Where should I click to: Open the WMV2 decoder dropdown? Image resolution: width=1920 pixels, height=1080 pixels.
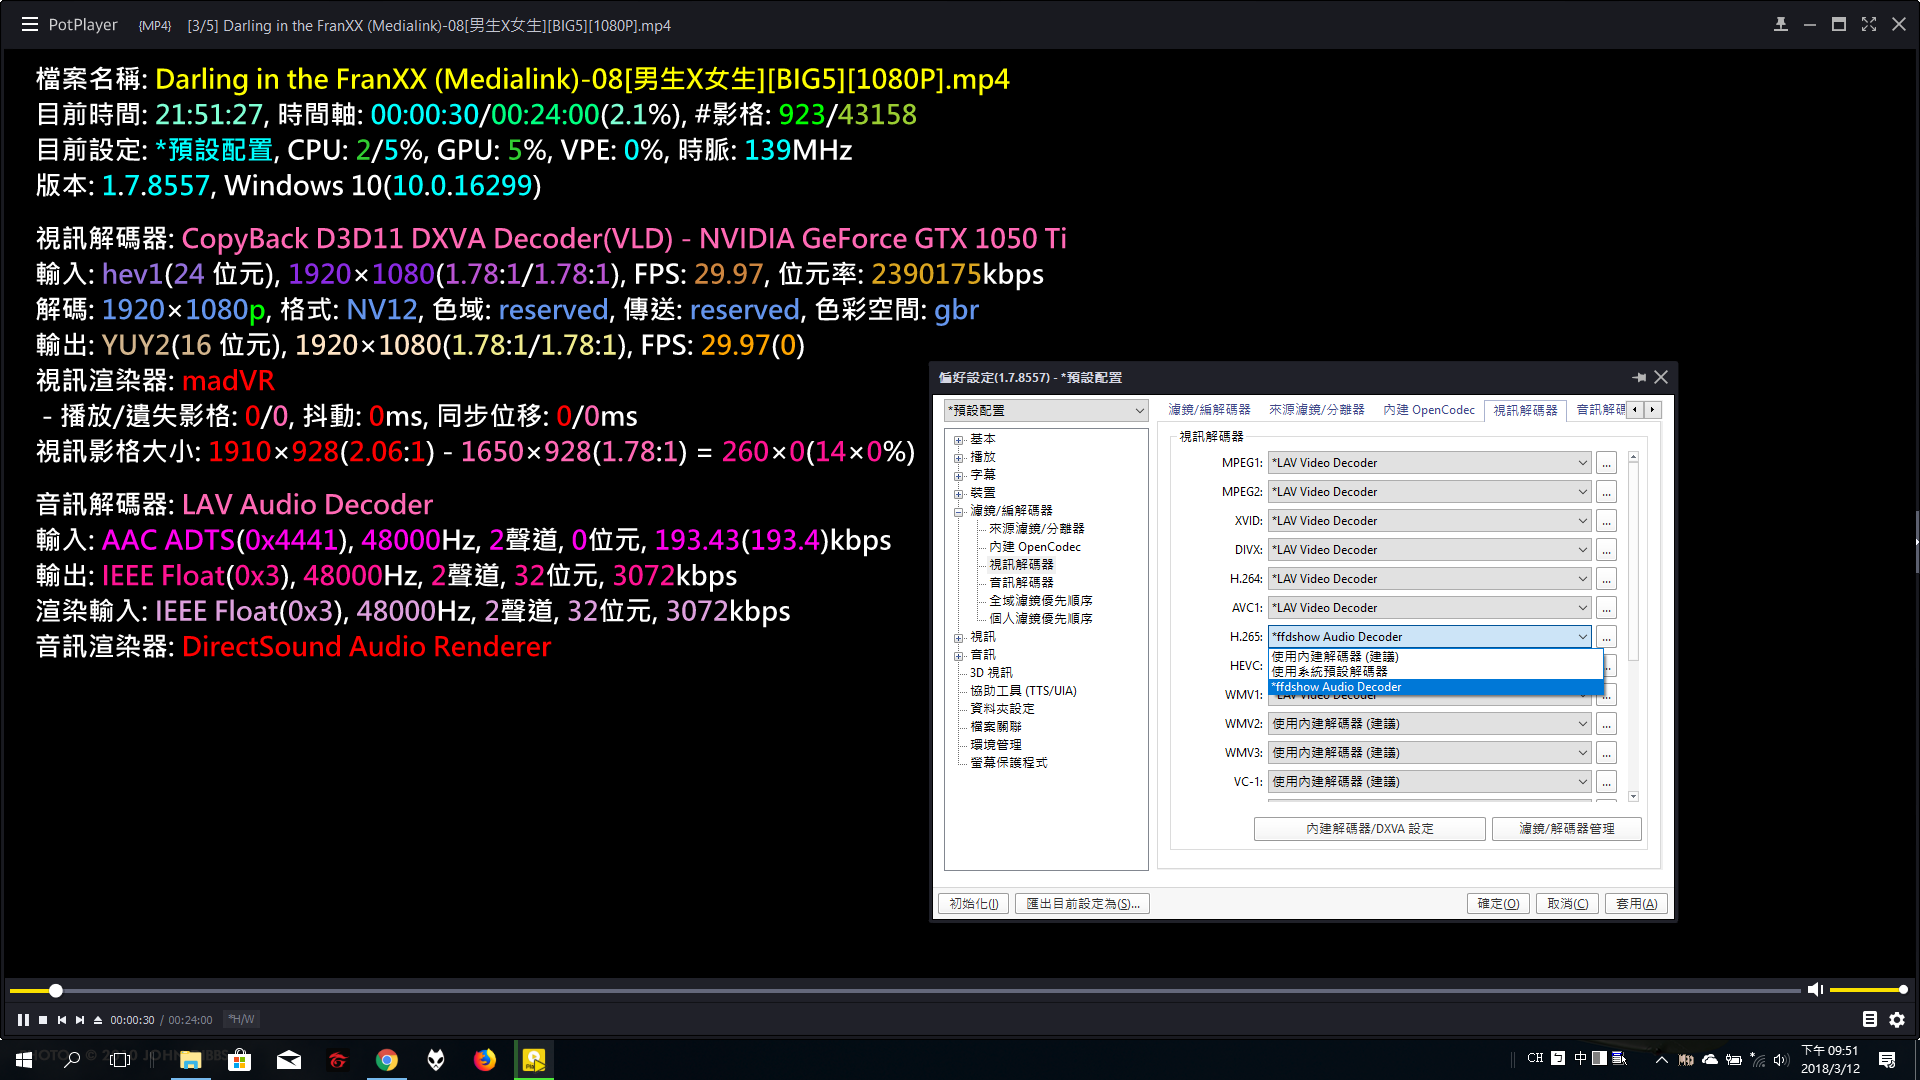point(1429,724)
